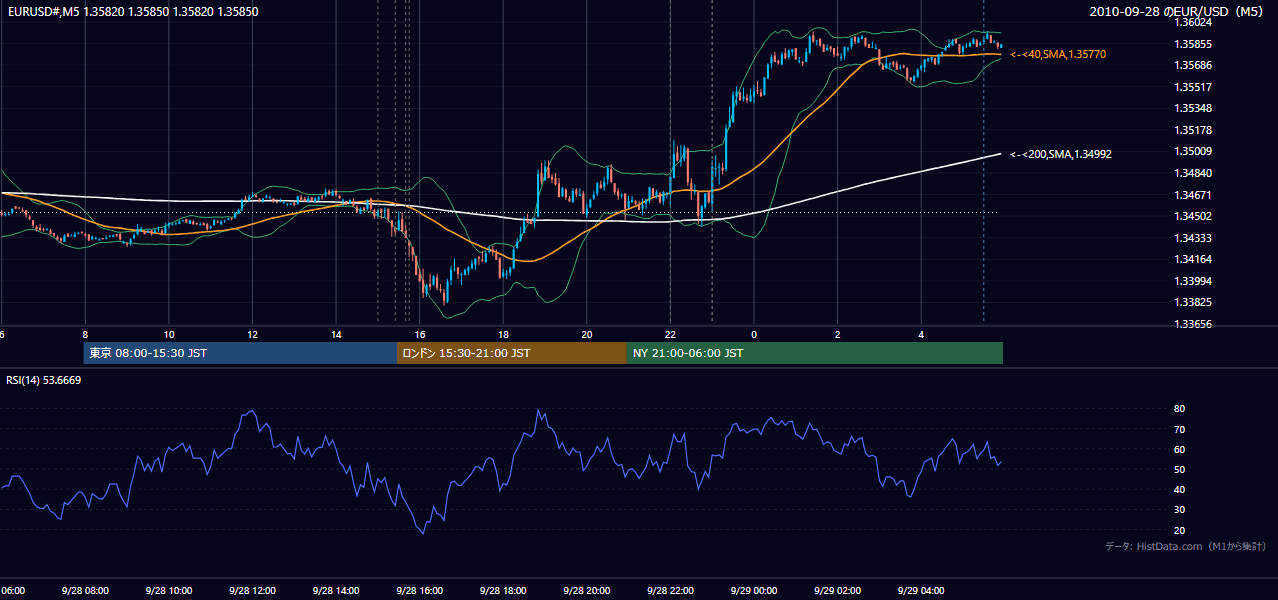Click the 1.35517 price axis value
The width and height of the screenshot is (1278, 600).
[x=1193, y=87]
